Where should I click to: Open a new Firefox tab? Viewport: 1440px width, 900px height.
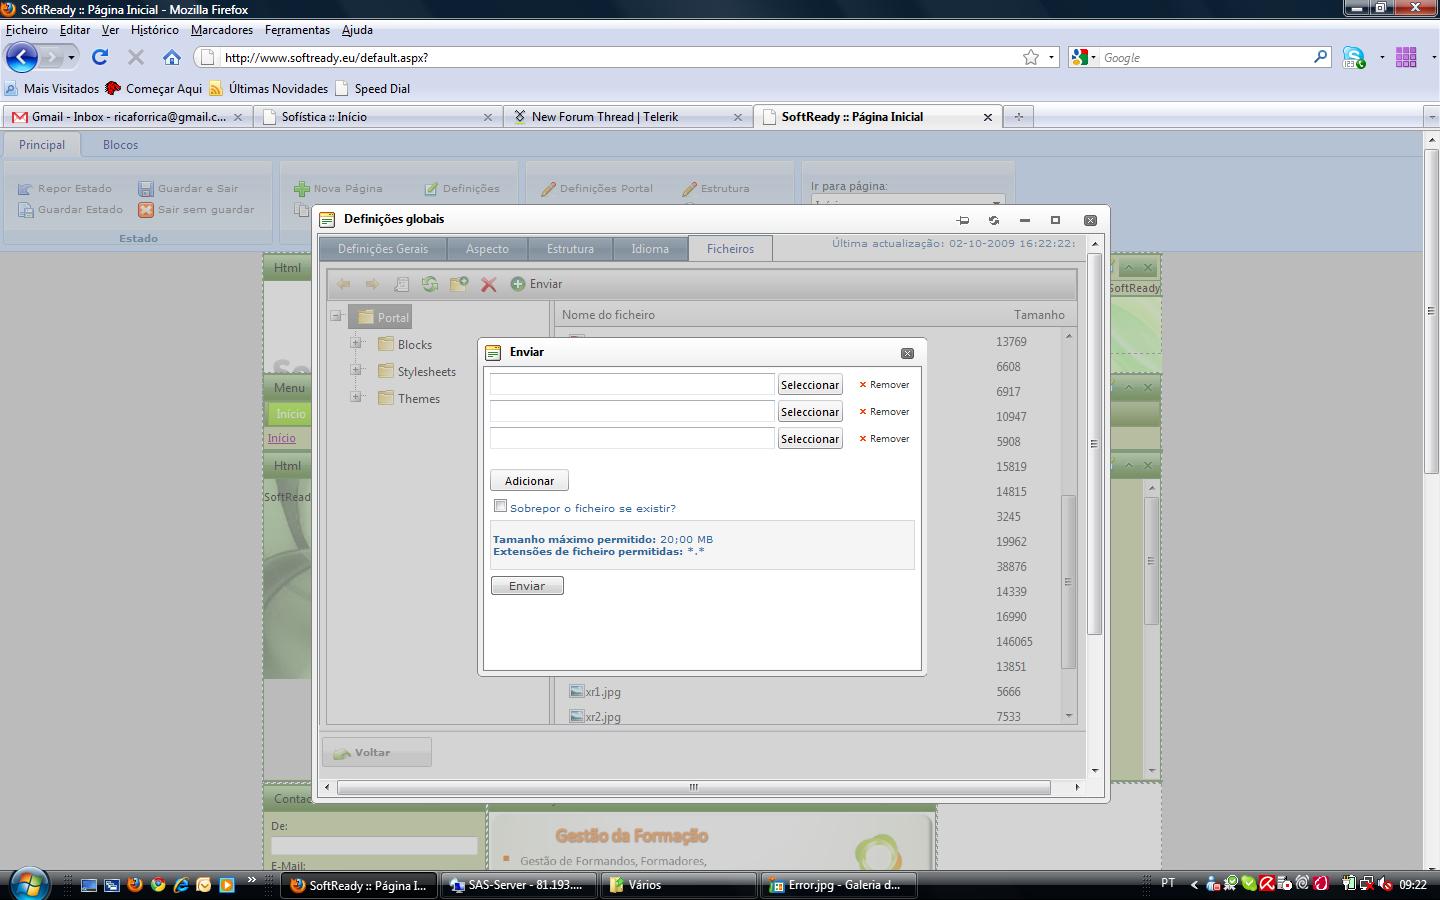pos(1018,117)
